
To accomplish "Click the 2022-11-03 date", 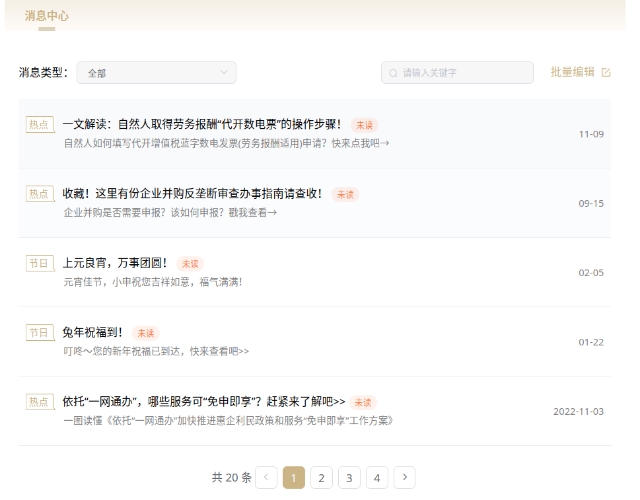I will click(578, 411).
